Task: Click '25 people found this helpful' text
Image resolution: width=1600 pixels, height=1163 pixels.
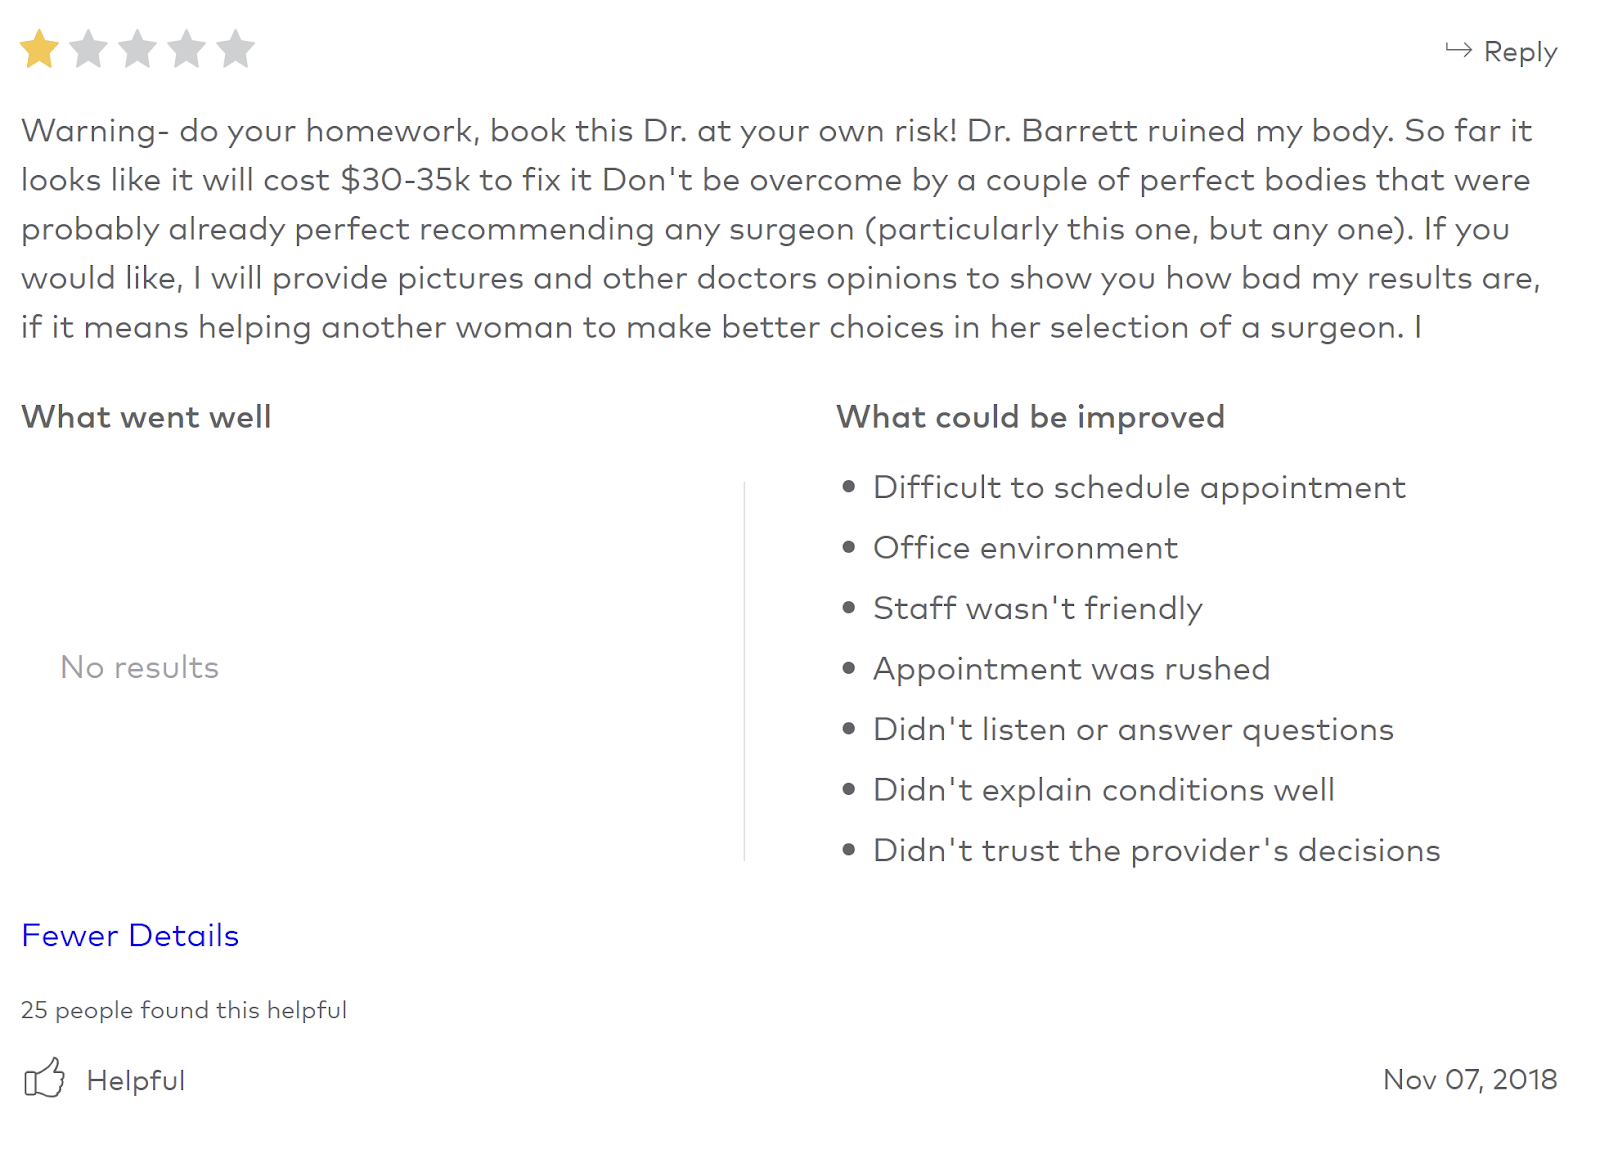Action: tap(184, 1010)
